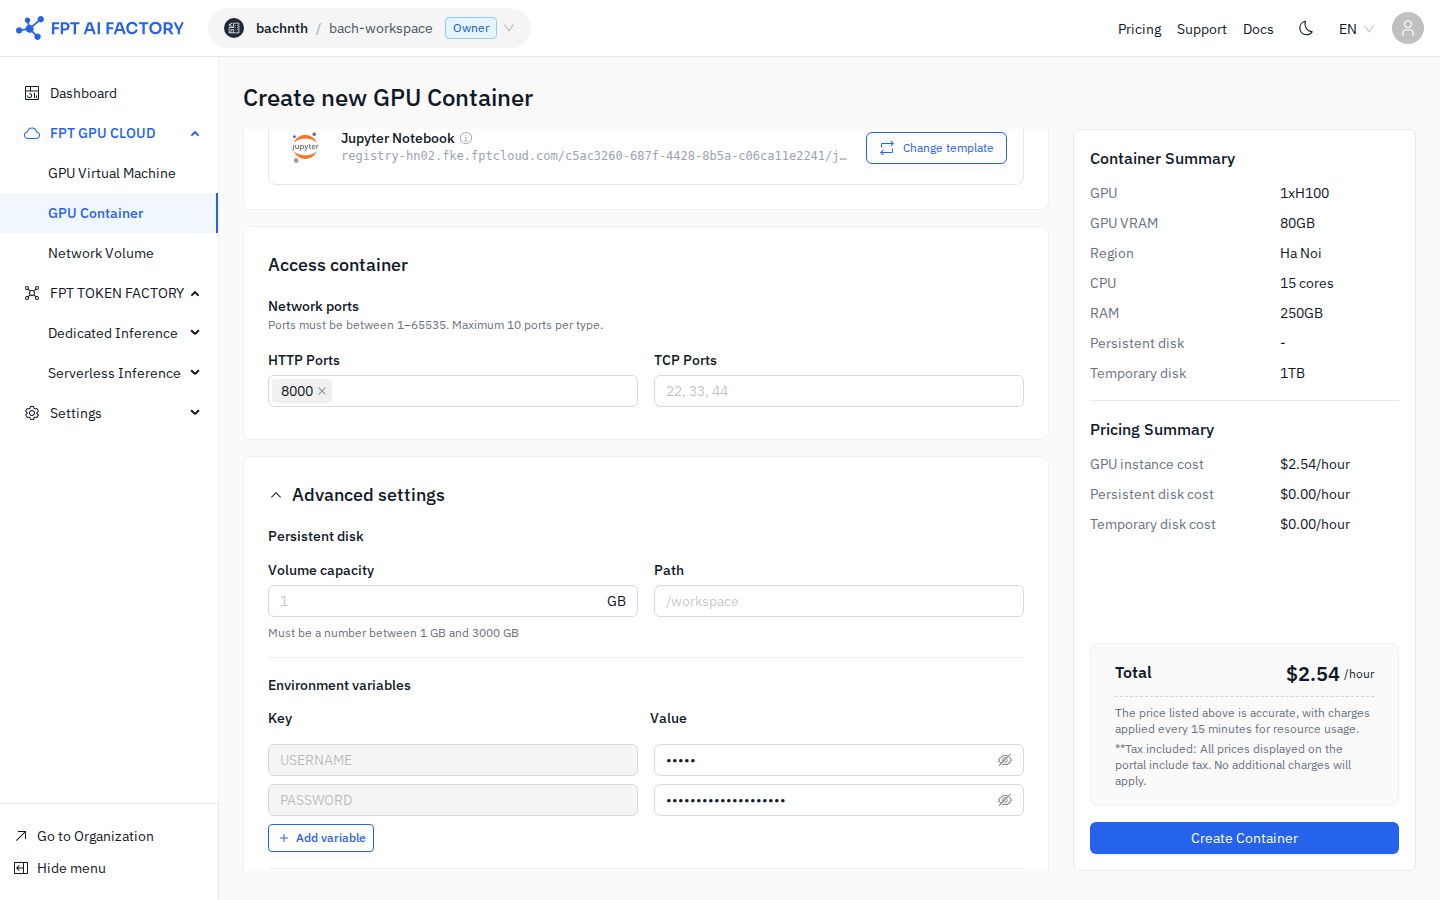Click the Jupyter Notebook info icon
This screenshot has height=900, width=1440.
coord(466,138)
